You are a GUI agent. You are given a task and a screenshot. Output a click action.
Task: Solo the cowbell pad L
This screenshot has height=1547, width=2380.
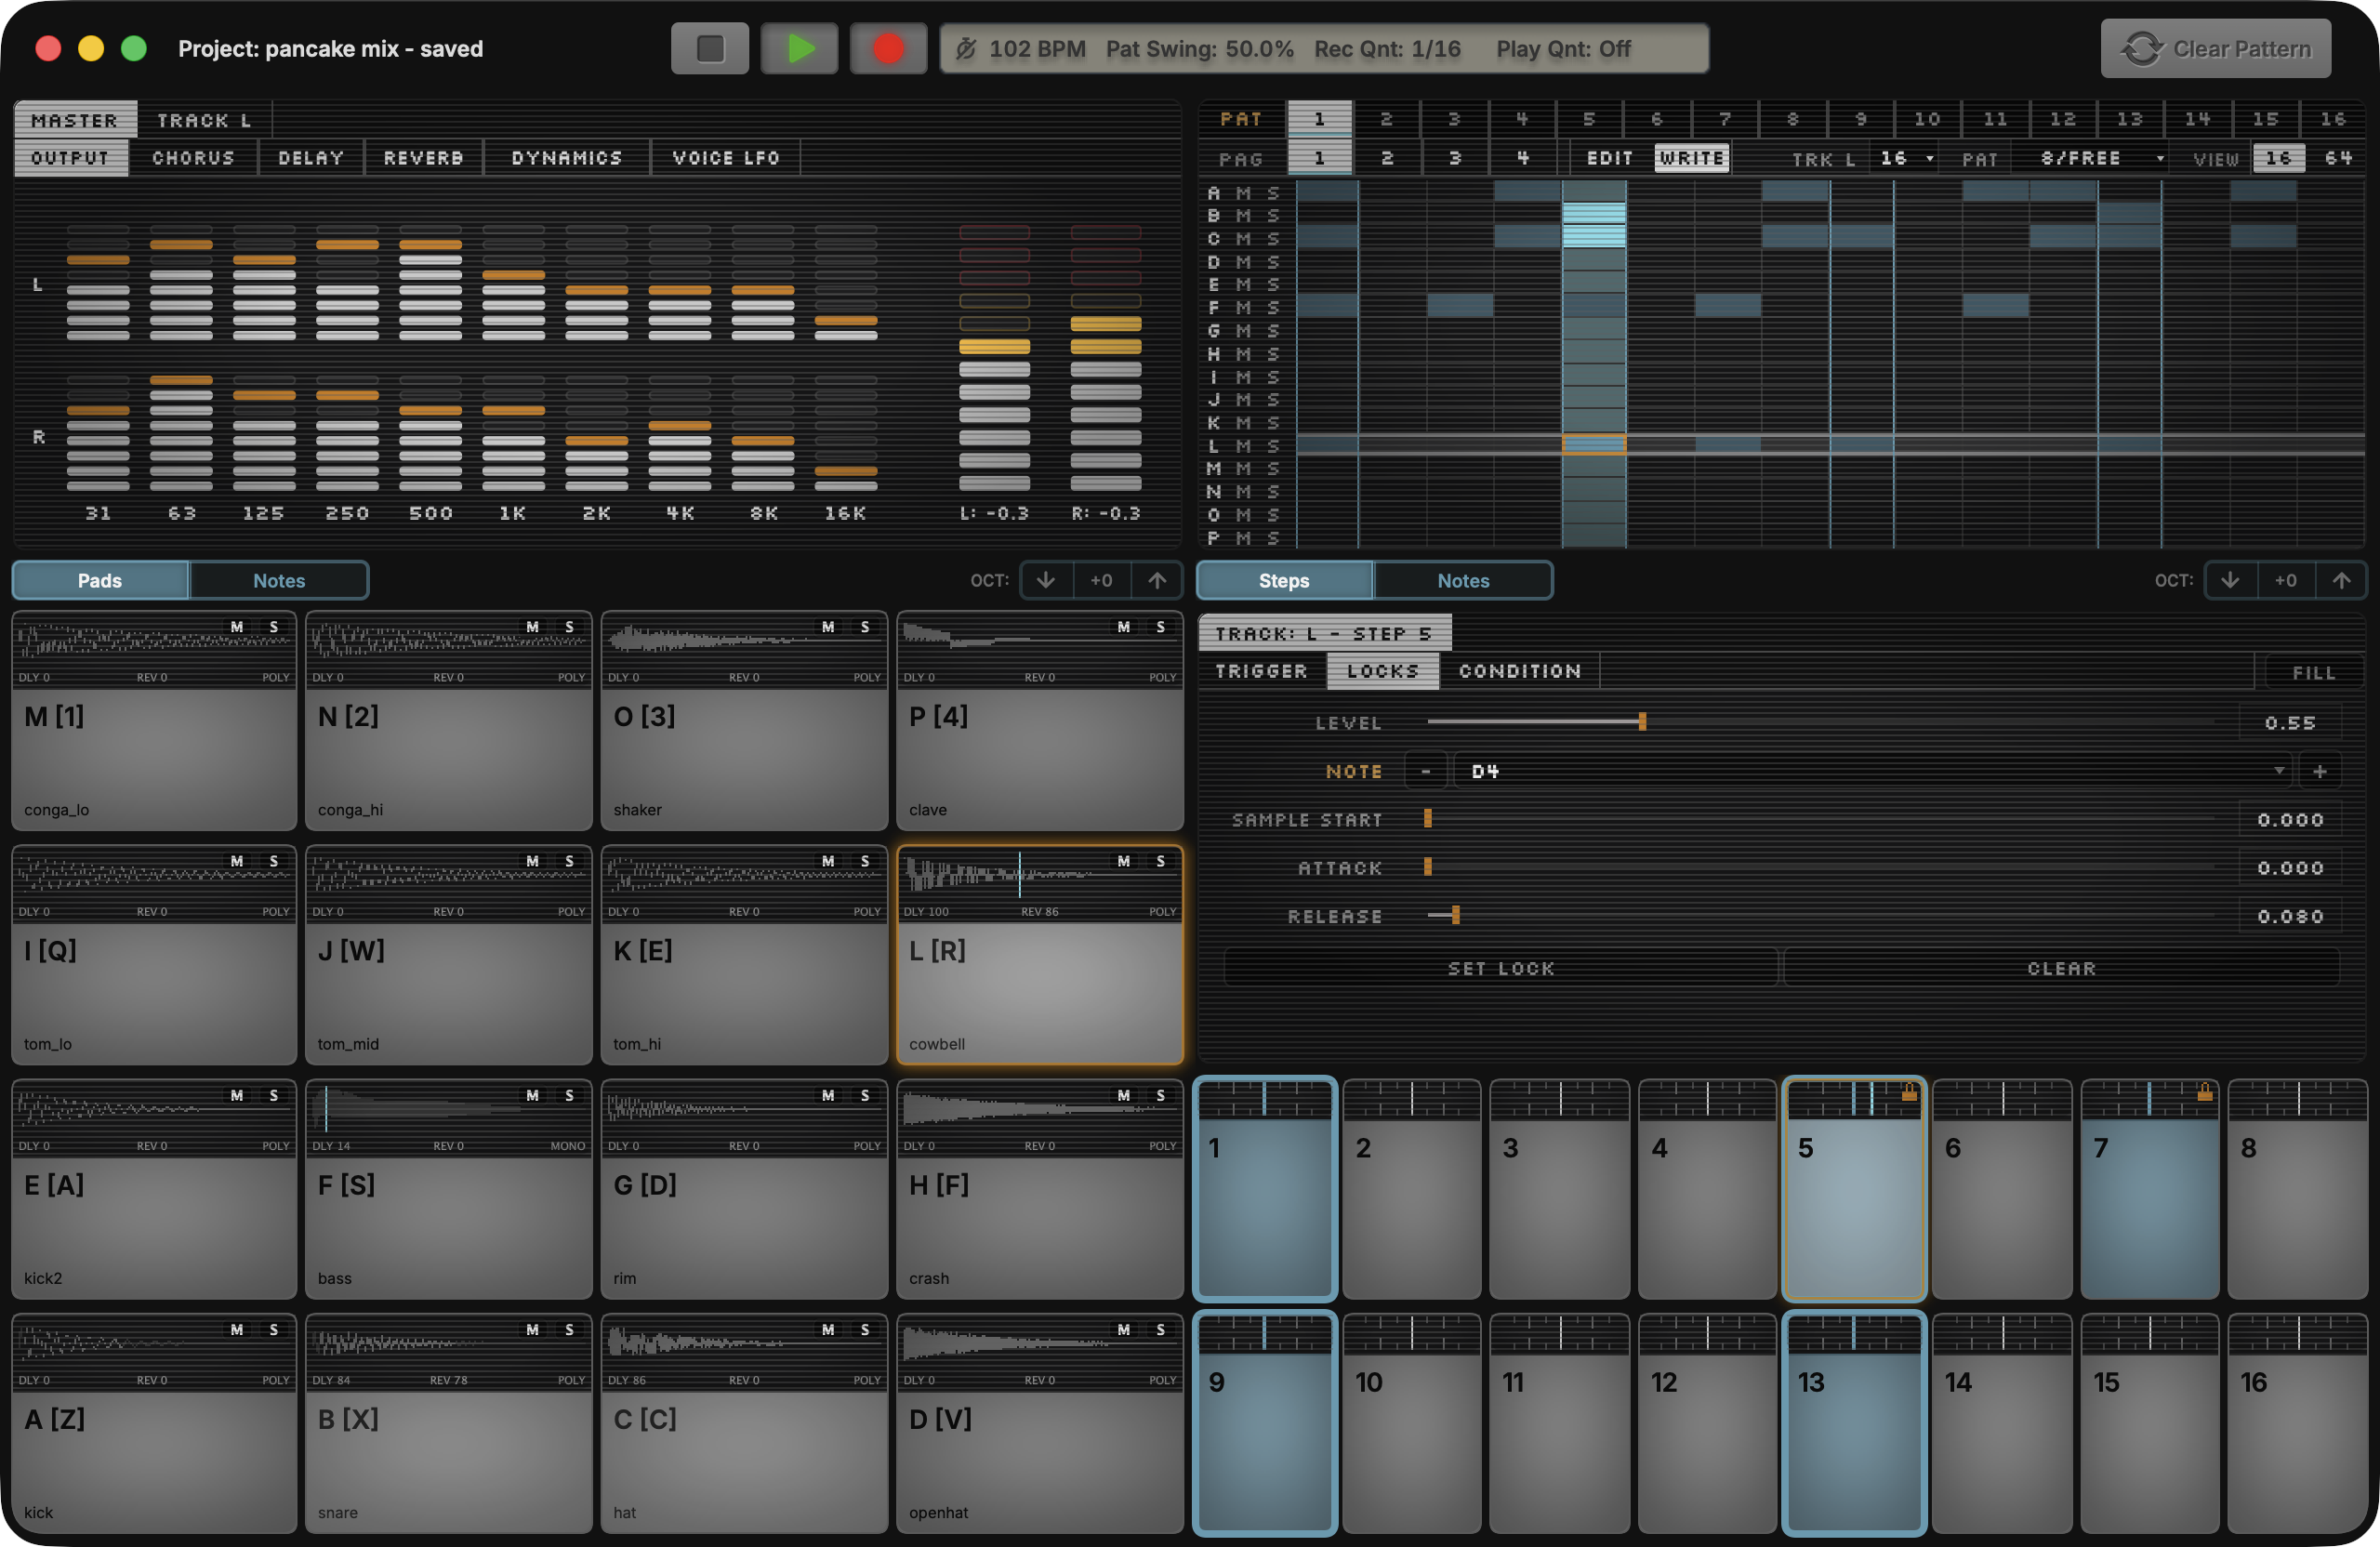pyautogui.click(x=1160, y=861)
